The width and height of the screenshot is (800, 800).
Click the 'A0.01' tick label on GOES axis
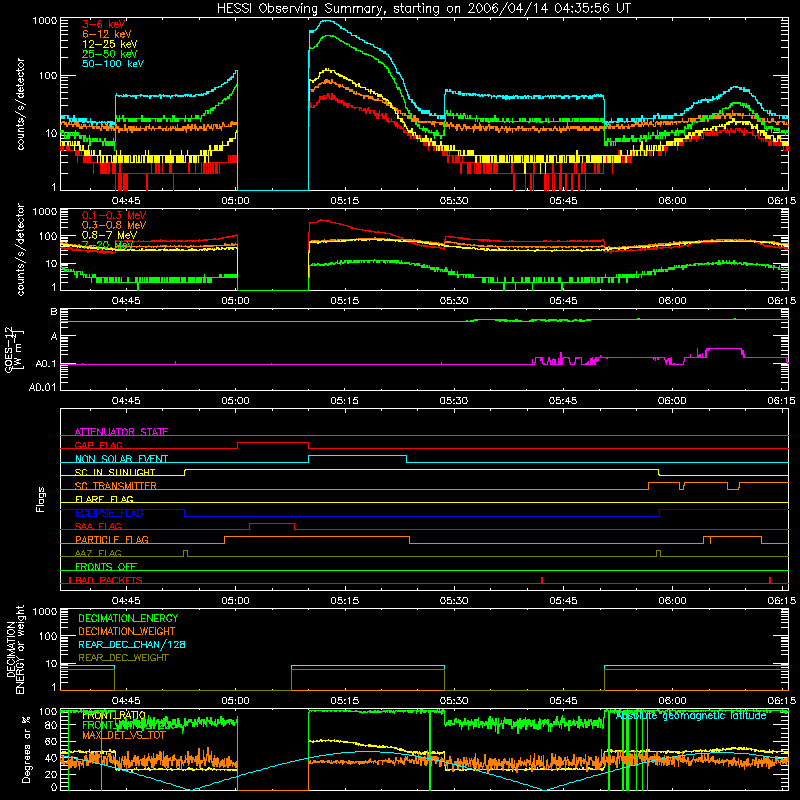(42, 387)
